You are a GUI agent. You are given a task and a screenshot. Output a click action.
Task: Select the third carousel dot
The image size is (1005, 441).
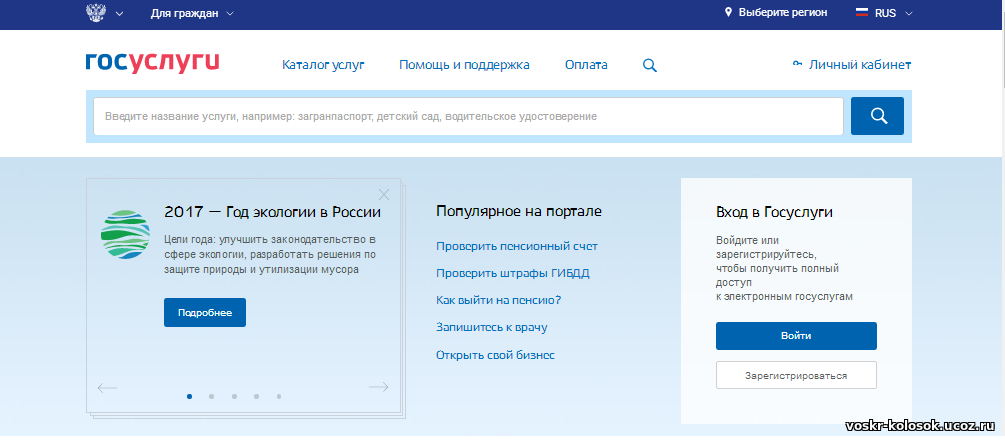(x=235, y=396)
